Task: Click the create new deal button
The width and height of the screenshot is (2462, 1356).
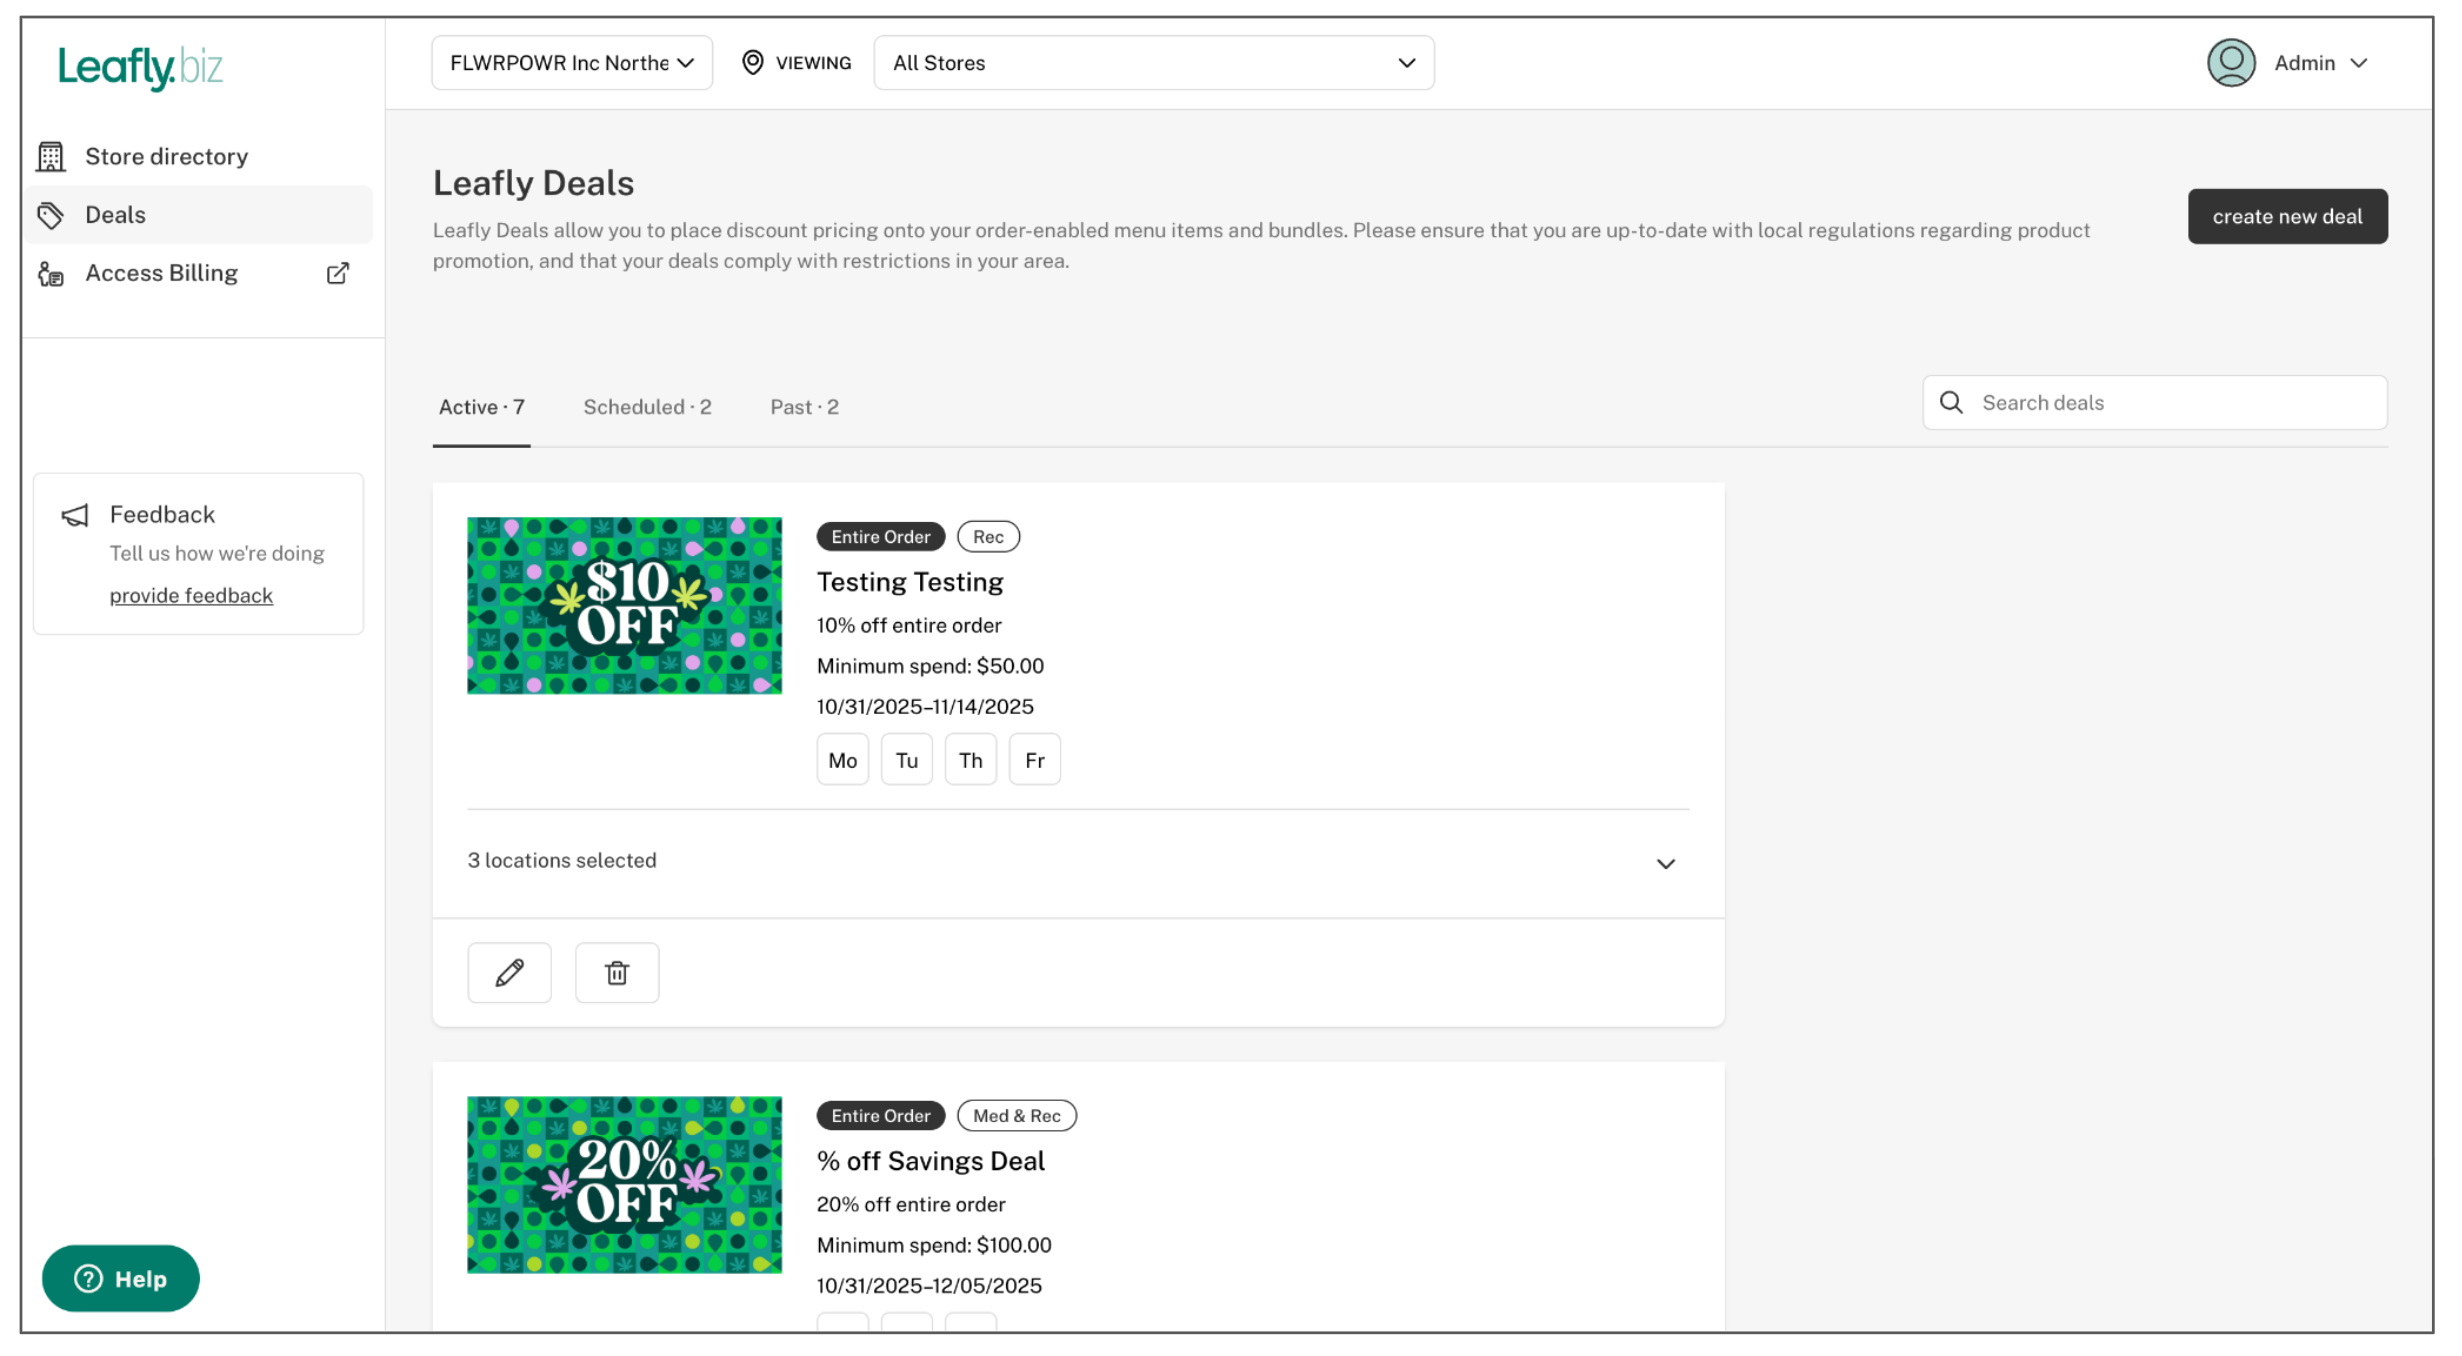Action: tap(2287, 216)
